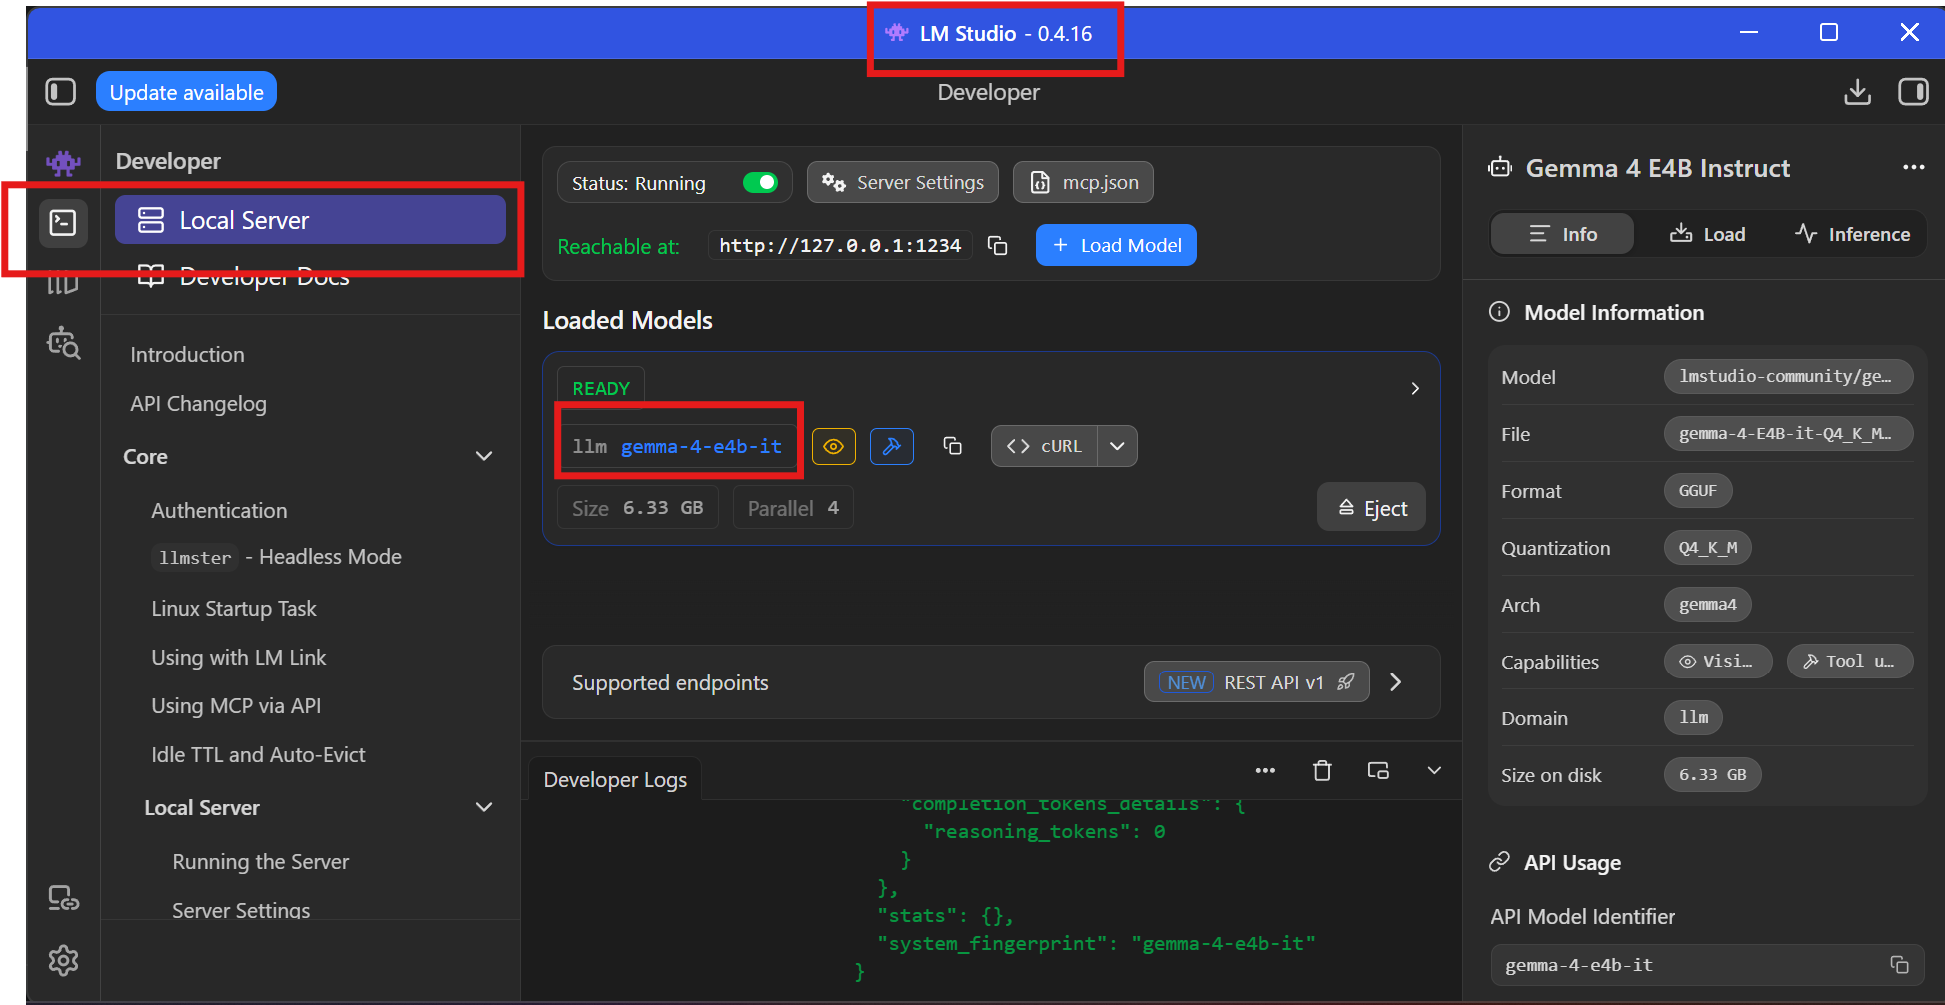1945x1005 pixels.
Task: Collapse the Core docs section
Action: click(x=484, y=456)
